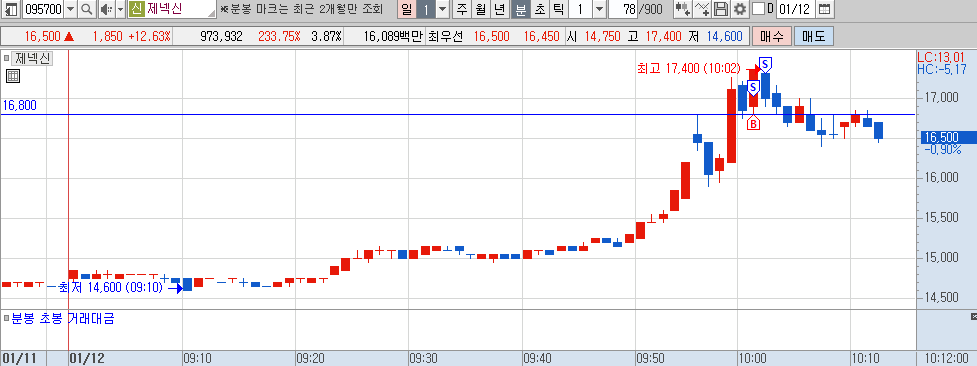Select the 틱 tick period tab
The width and height of the screenshot is (977, 366).
558,9
